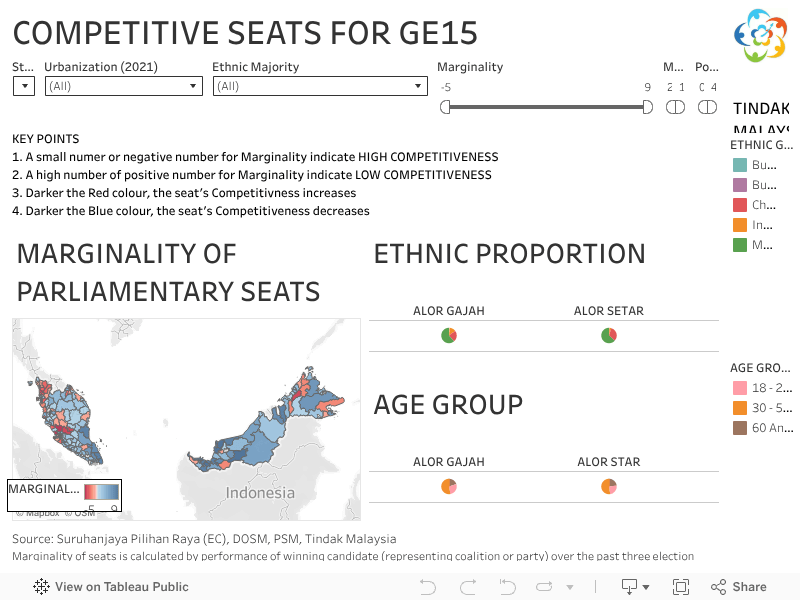
Task: Open the Urbanization (2021) dropdown
Action: coord(192,86)
